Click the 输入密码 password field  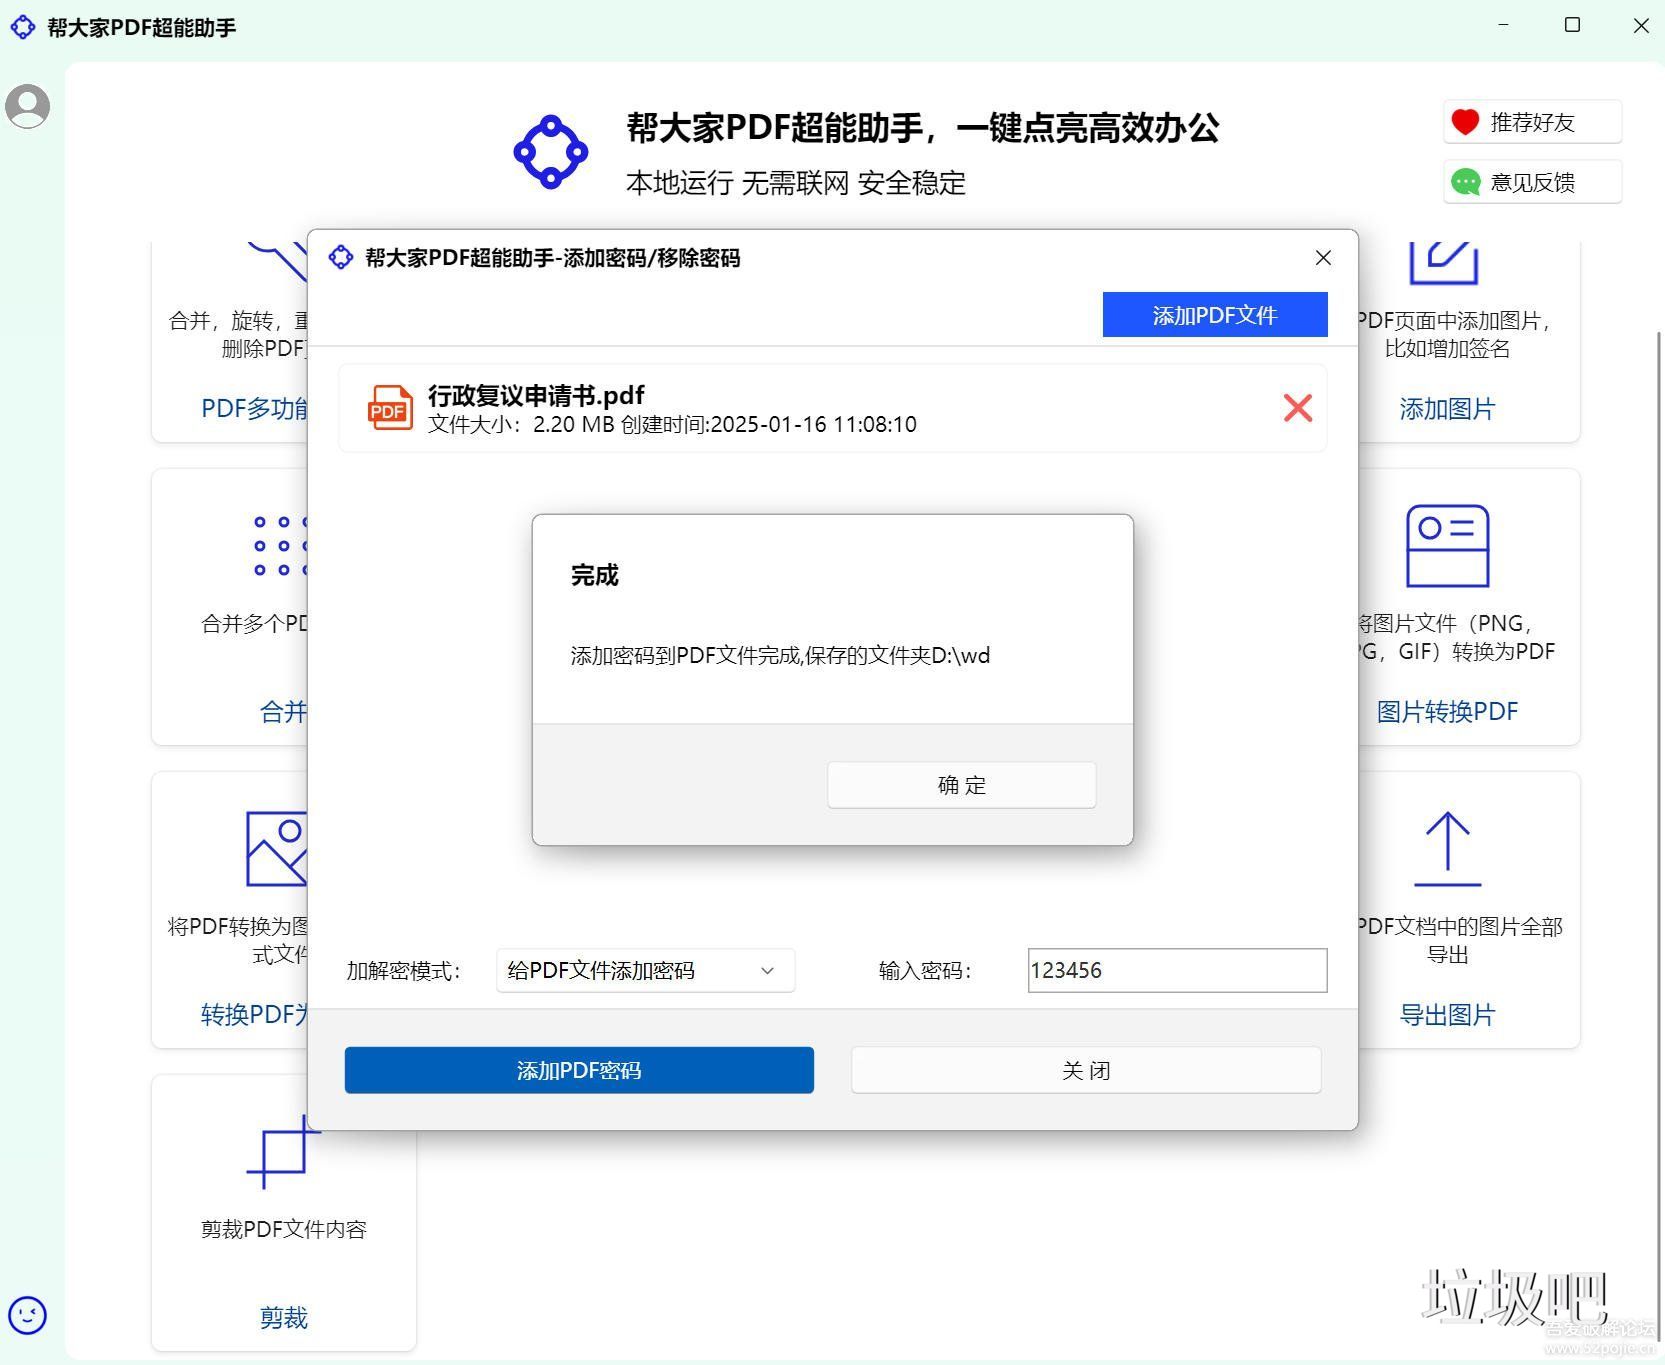click(x=1177, y=970)
